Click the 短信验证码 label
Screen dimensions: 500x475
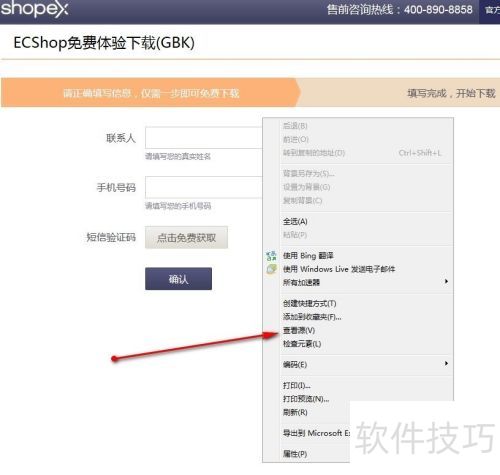tap(111, 237)
